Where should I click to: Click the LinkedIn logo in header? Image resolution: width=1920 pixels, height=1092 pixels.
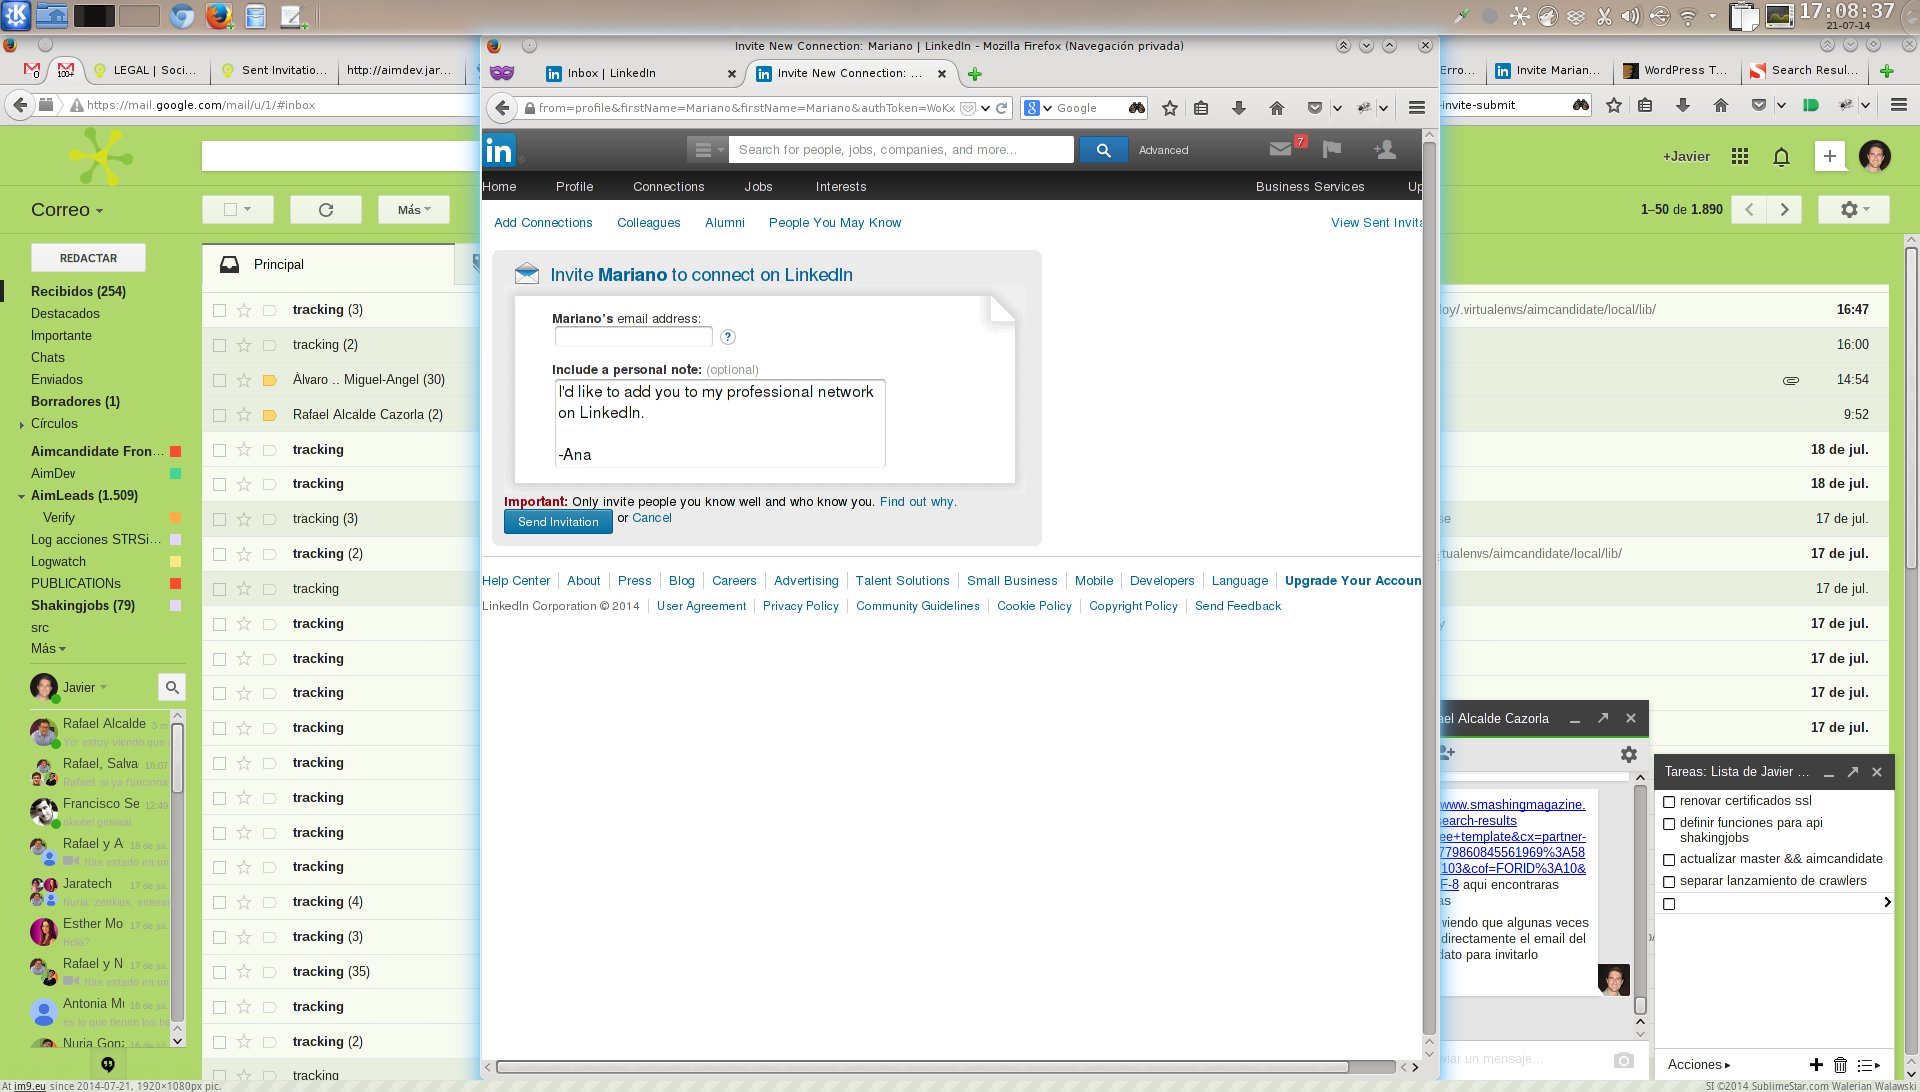[499, 150]
